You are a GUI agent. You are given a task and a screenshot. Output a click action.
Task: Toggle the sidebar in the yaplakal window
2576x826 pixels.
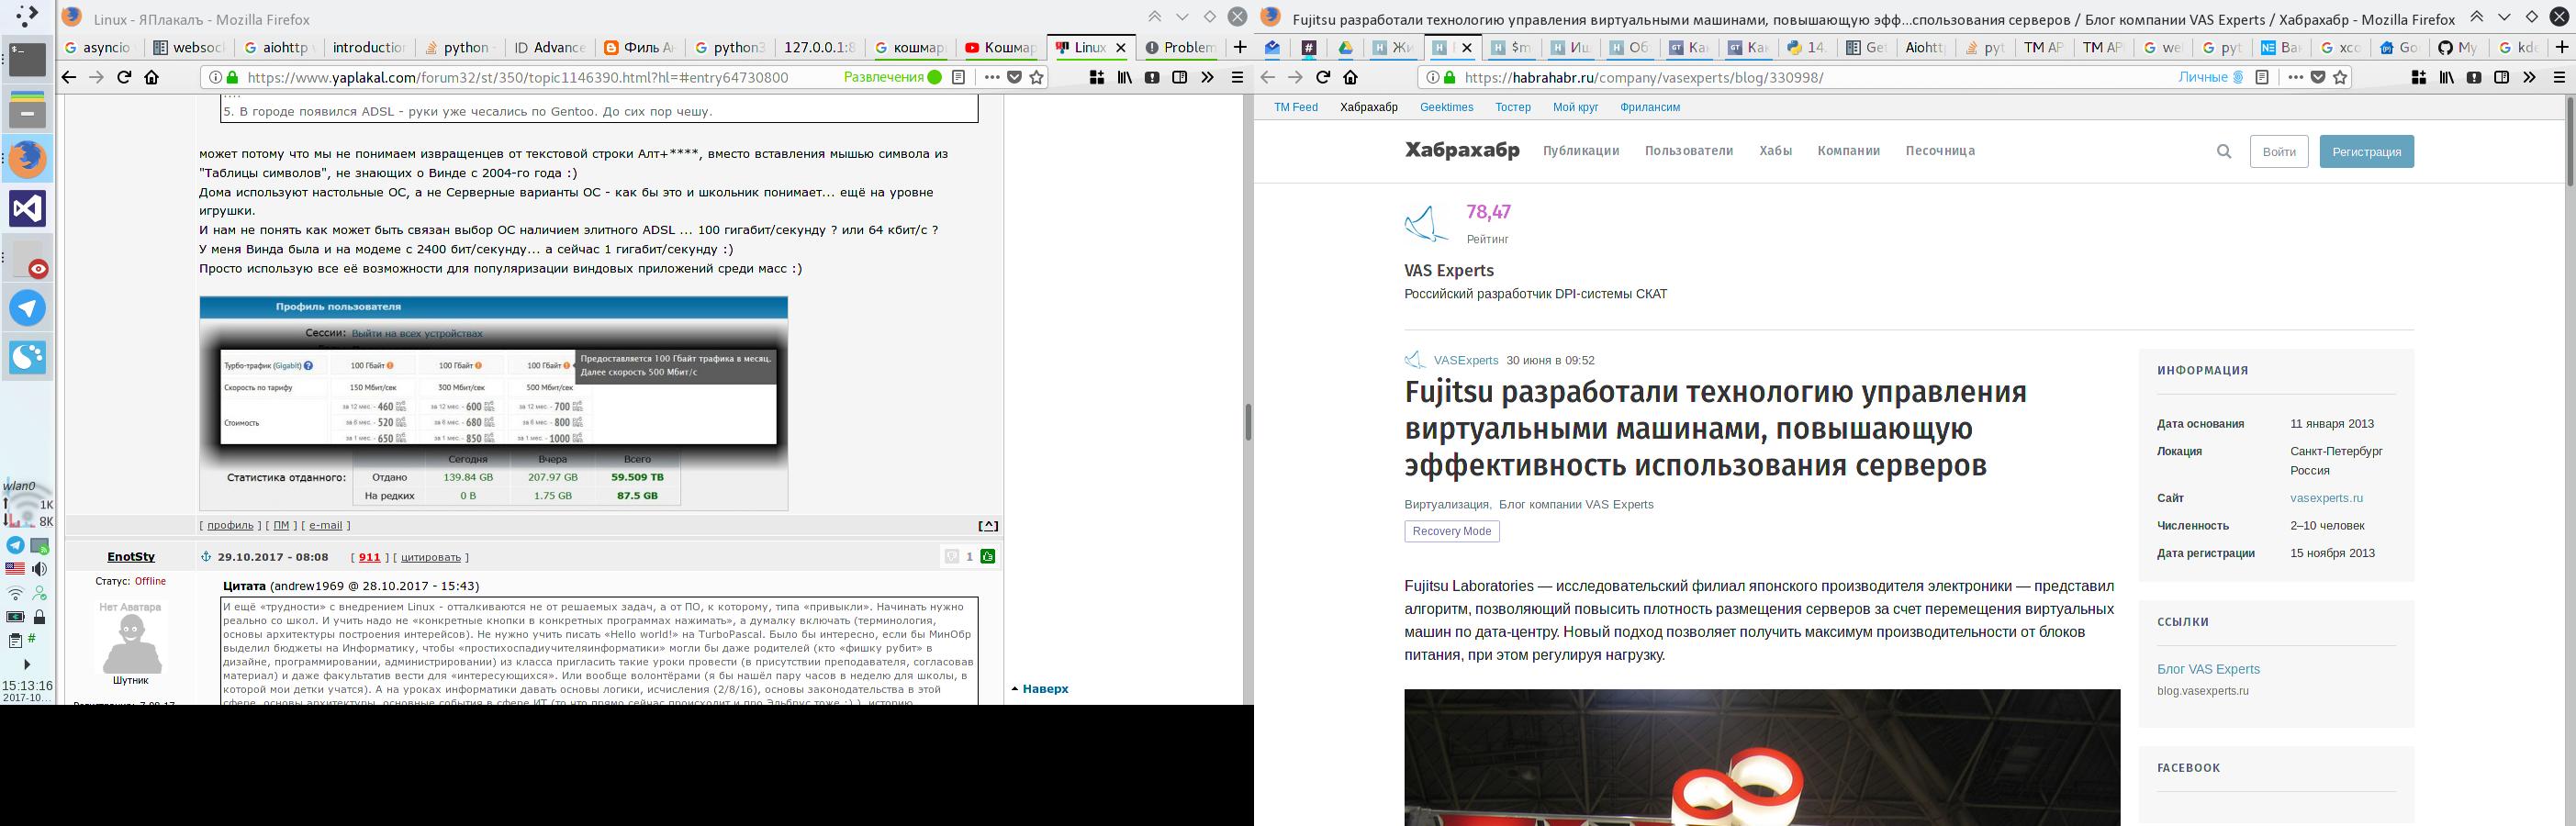tap(1180, 77)
